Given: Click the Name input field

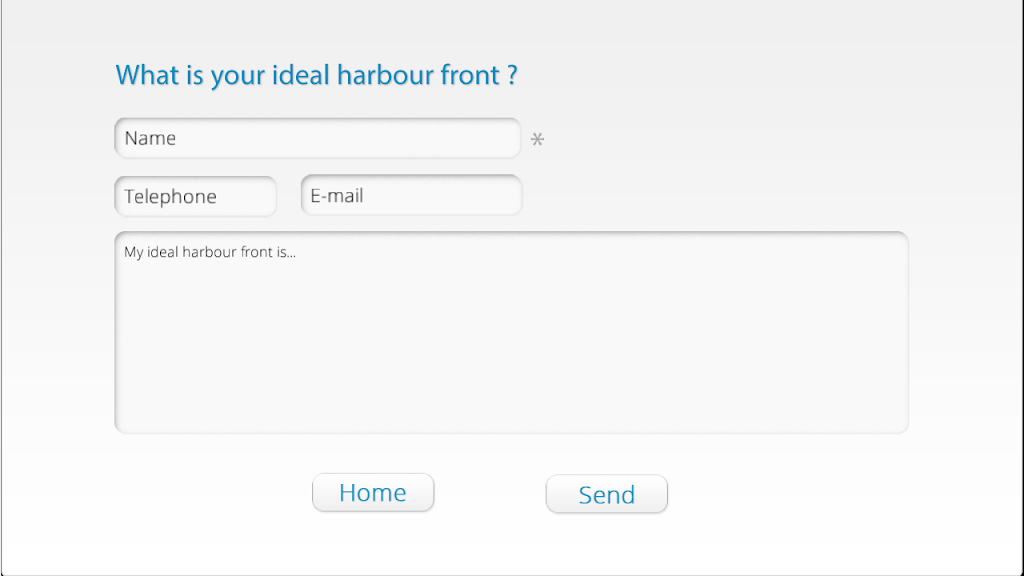Looking at the screenshot, I should click(317, 138).
